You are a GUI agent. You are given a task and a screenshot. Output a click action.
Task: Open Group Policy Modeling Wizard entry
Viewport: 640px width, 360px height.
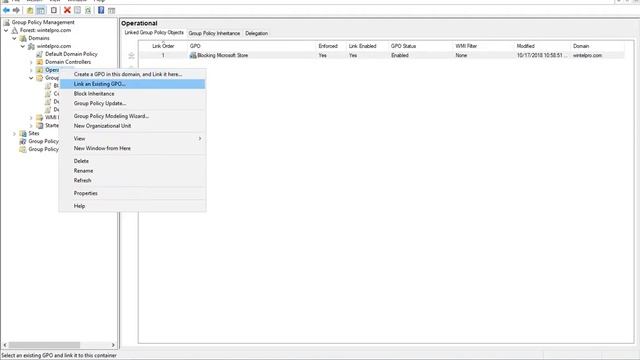point(133,116)
